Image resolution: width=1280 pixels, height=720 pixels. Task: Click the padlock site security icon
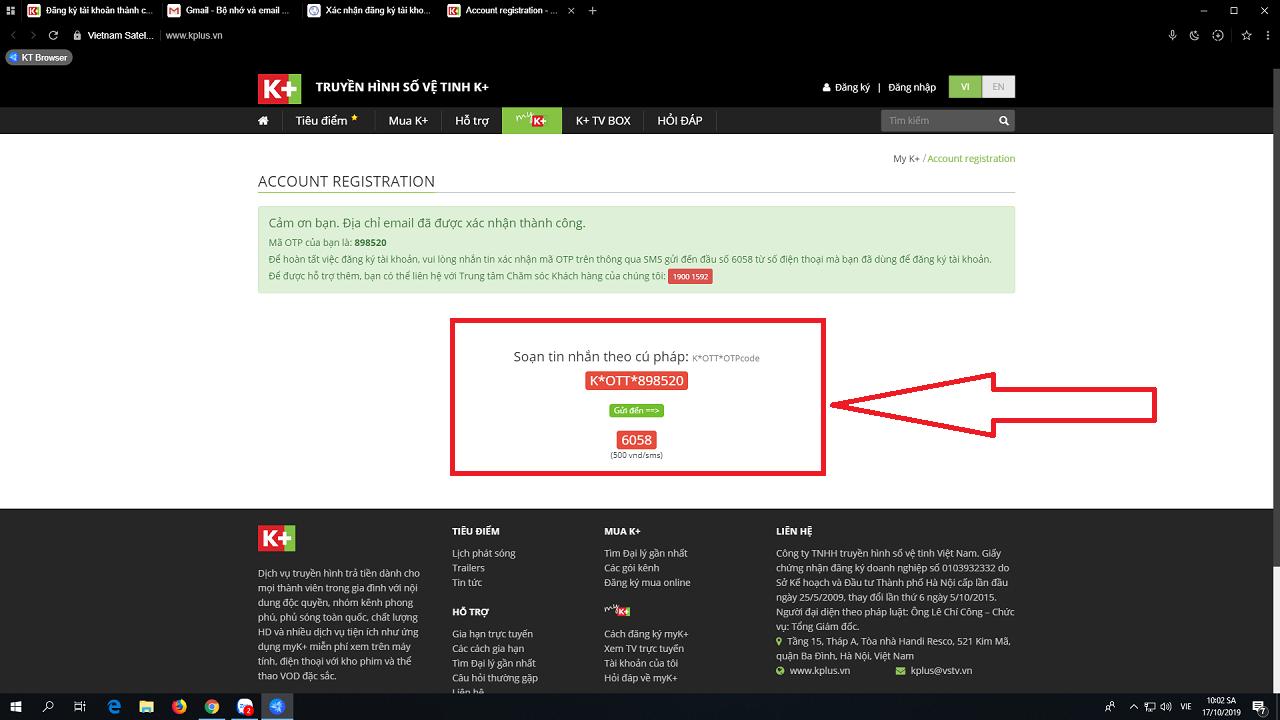pos(77,35)
